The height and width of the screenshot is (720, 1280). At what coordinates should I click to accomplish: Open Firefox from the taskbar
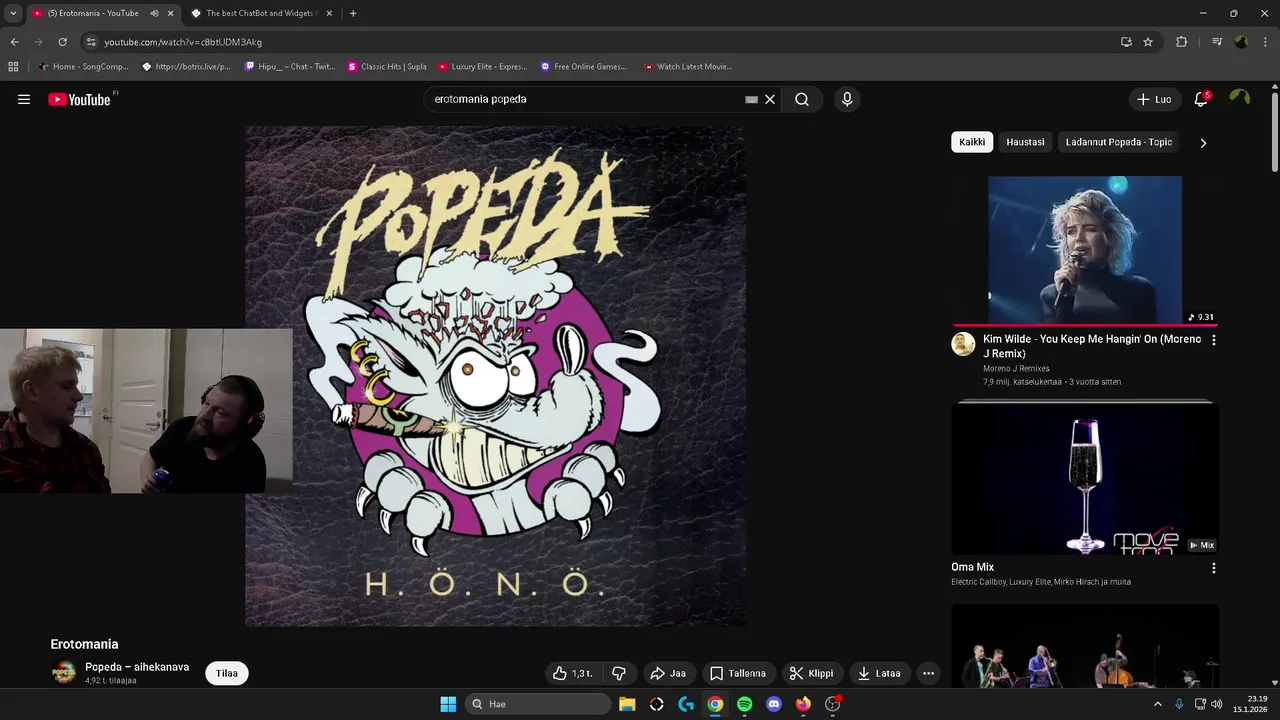pos(803,704)
